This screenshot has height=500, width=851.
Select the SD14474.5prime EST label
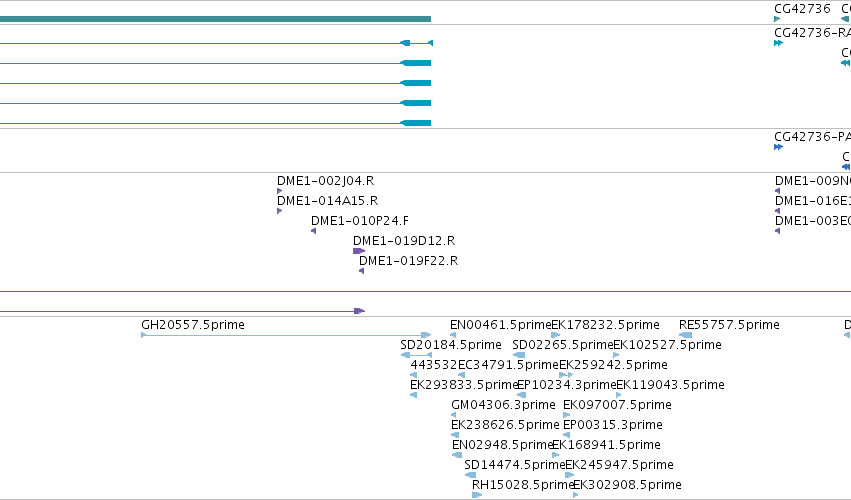tap(515, 465)
